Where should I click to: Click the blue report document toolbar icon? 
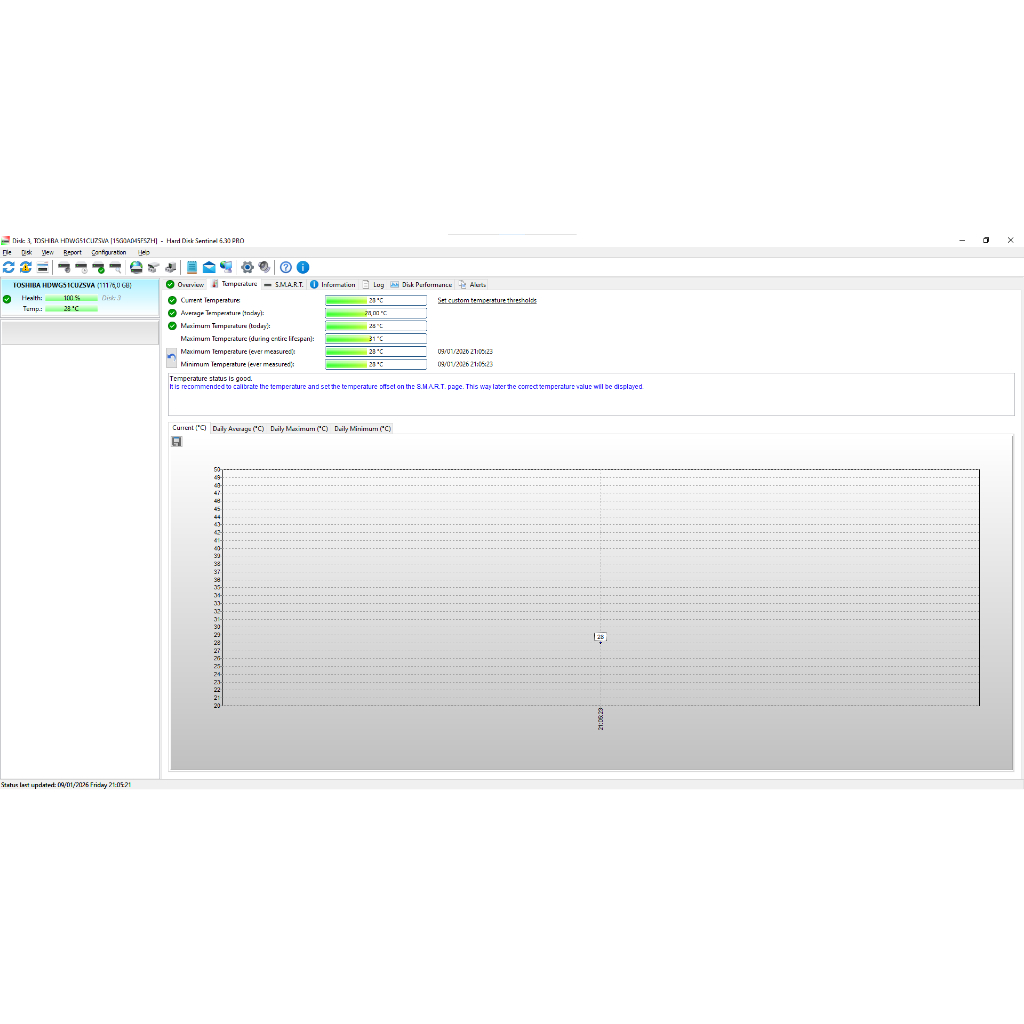coord(192,267)
